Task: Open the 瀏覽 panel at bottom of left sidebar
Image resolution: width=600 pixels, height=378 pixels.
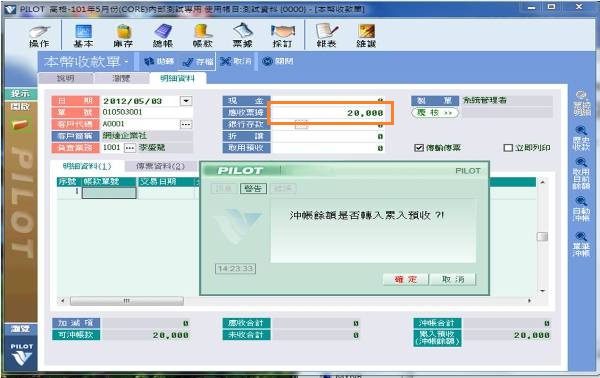Action: (x=21, y=329)
